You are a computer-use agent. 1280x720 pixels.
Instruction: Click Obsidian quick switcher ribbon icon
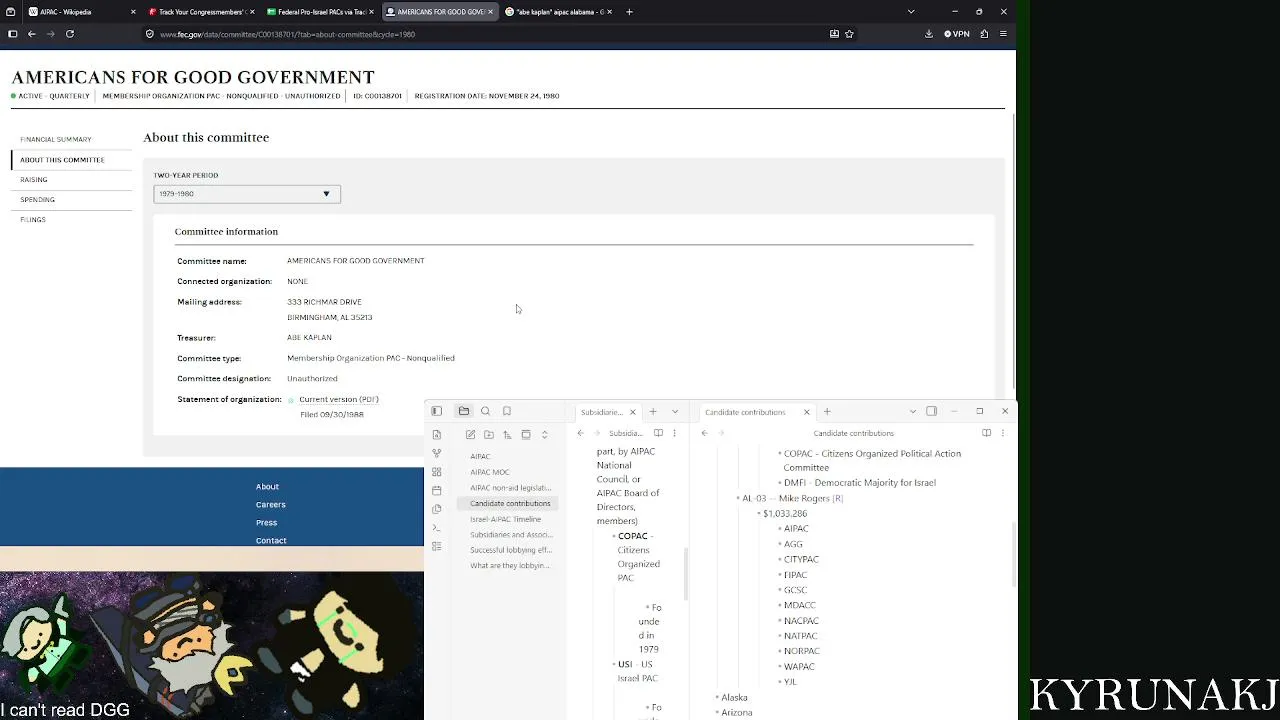click(x=437, y=434)
